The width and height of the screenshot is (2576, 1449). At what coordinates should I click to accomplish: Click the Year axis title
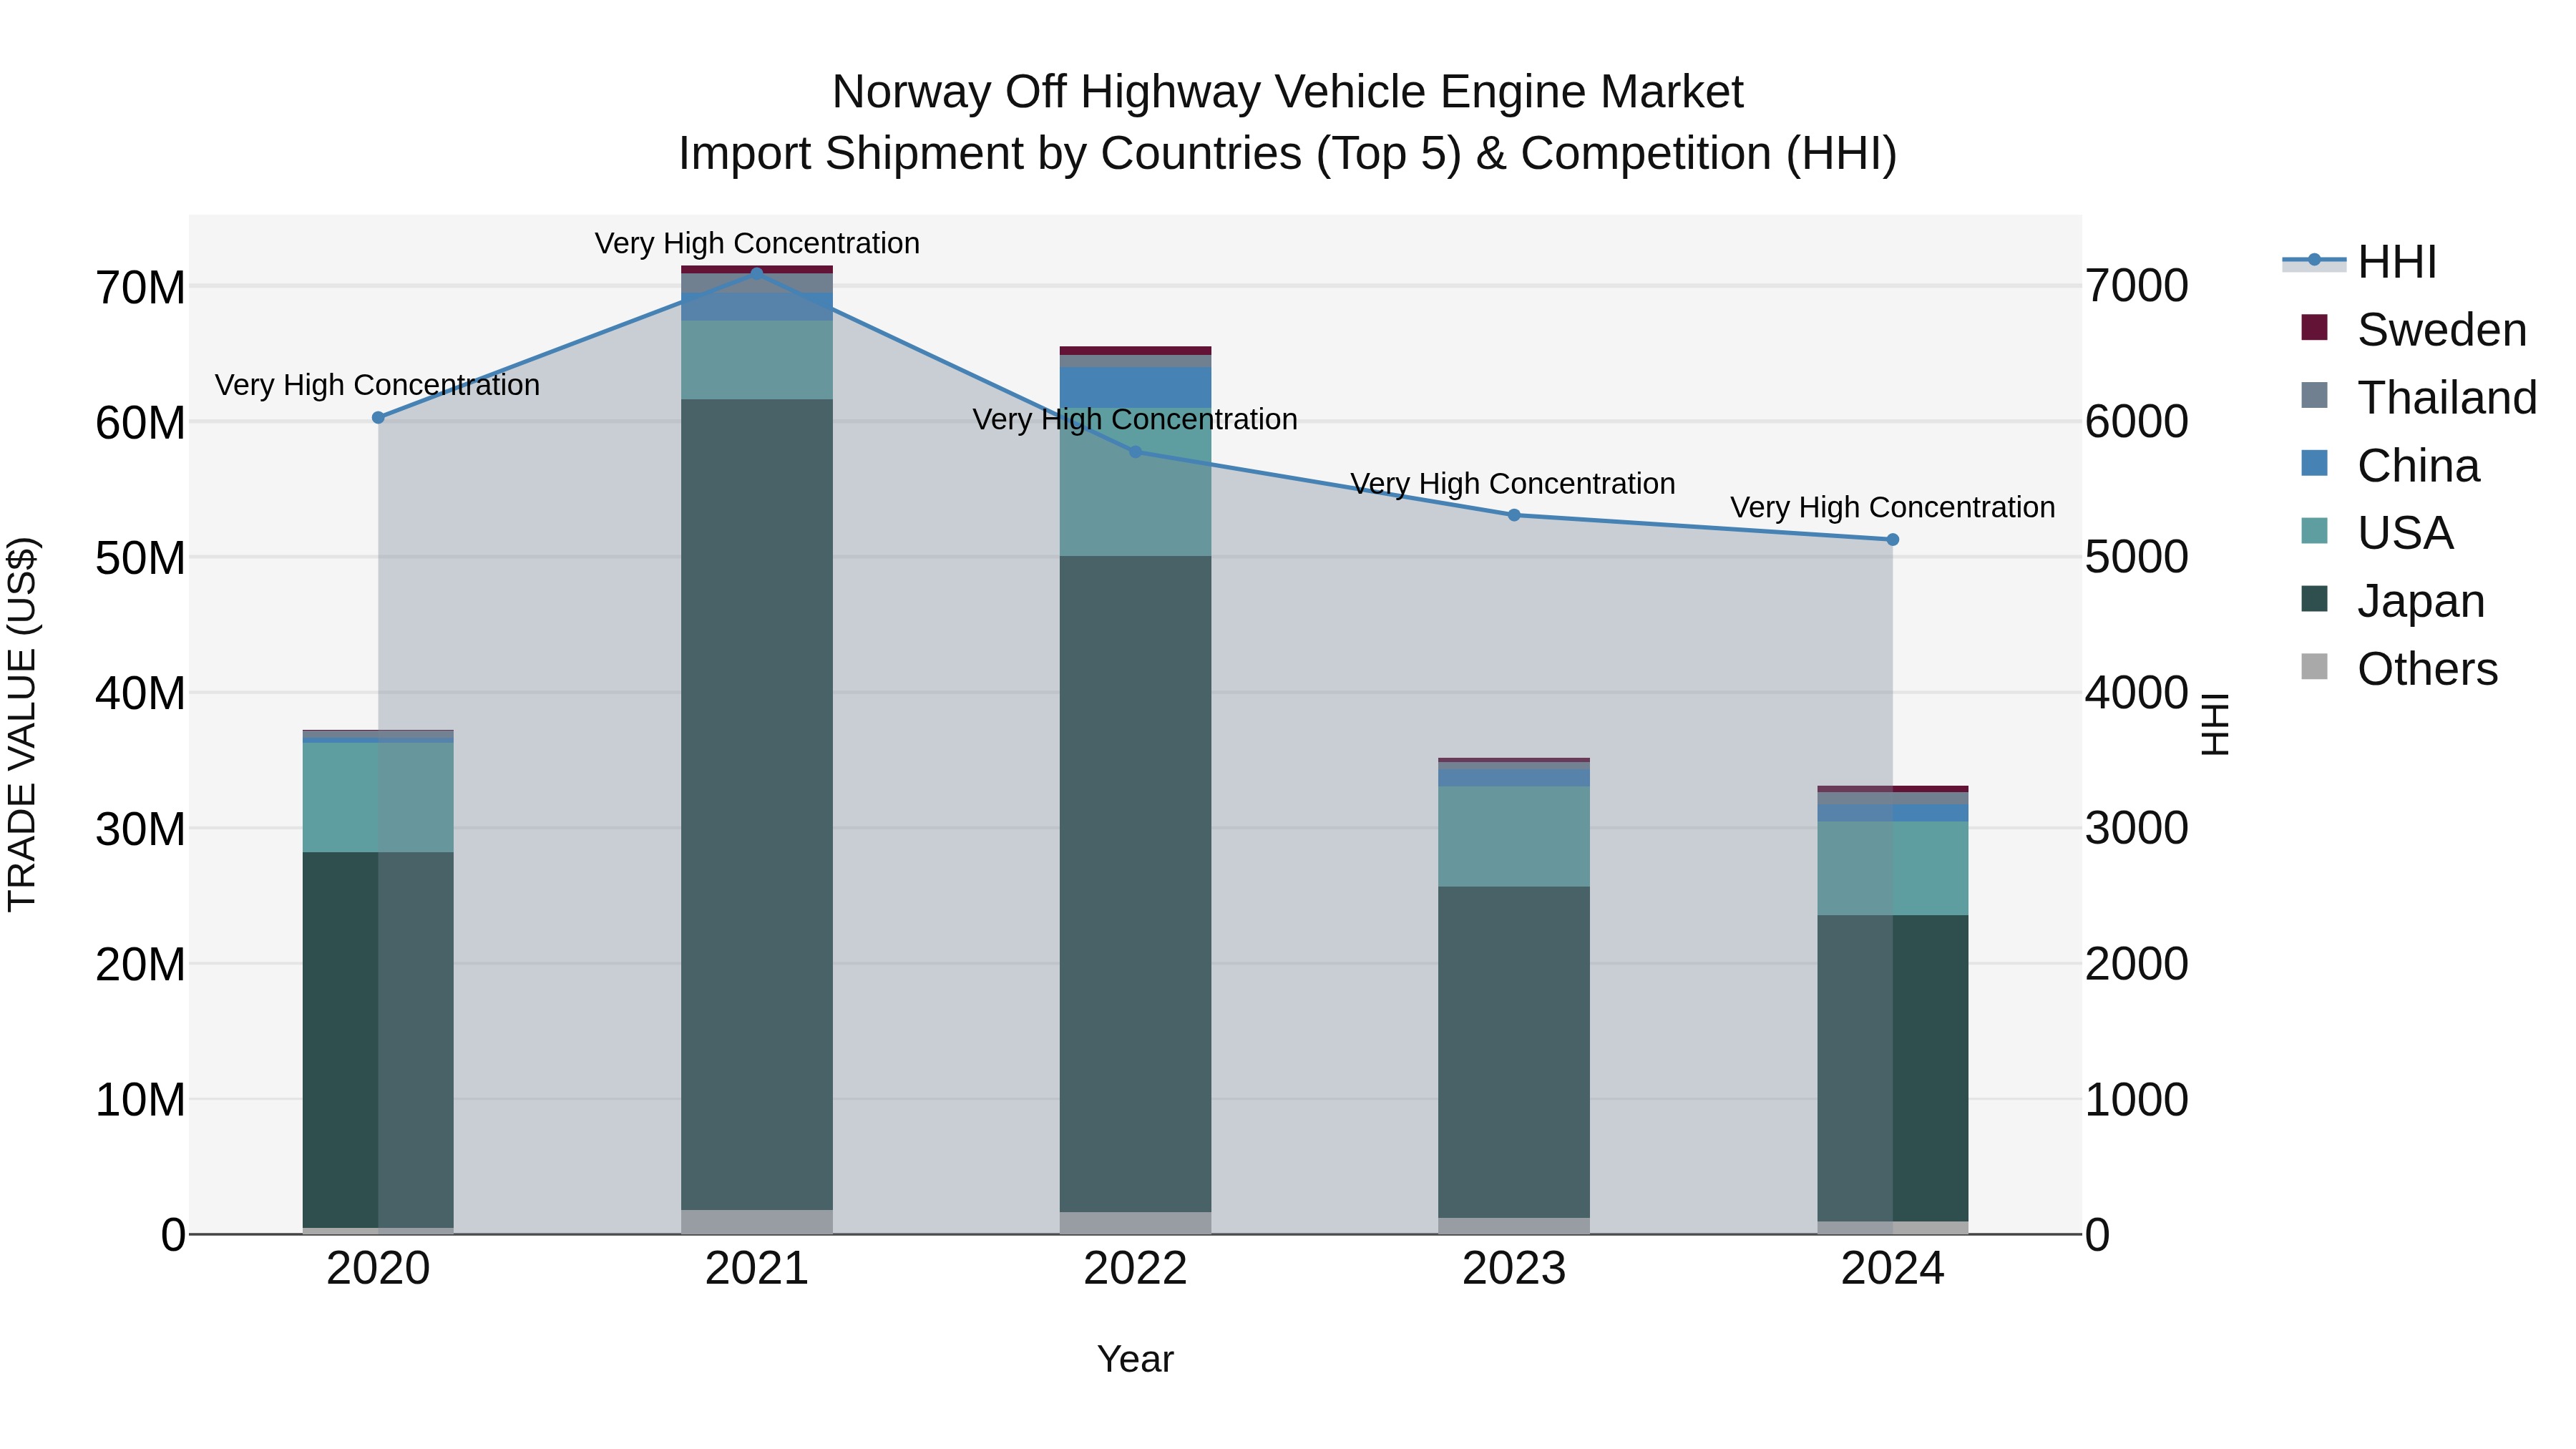(1135, 1359)
